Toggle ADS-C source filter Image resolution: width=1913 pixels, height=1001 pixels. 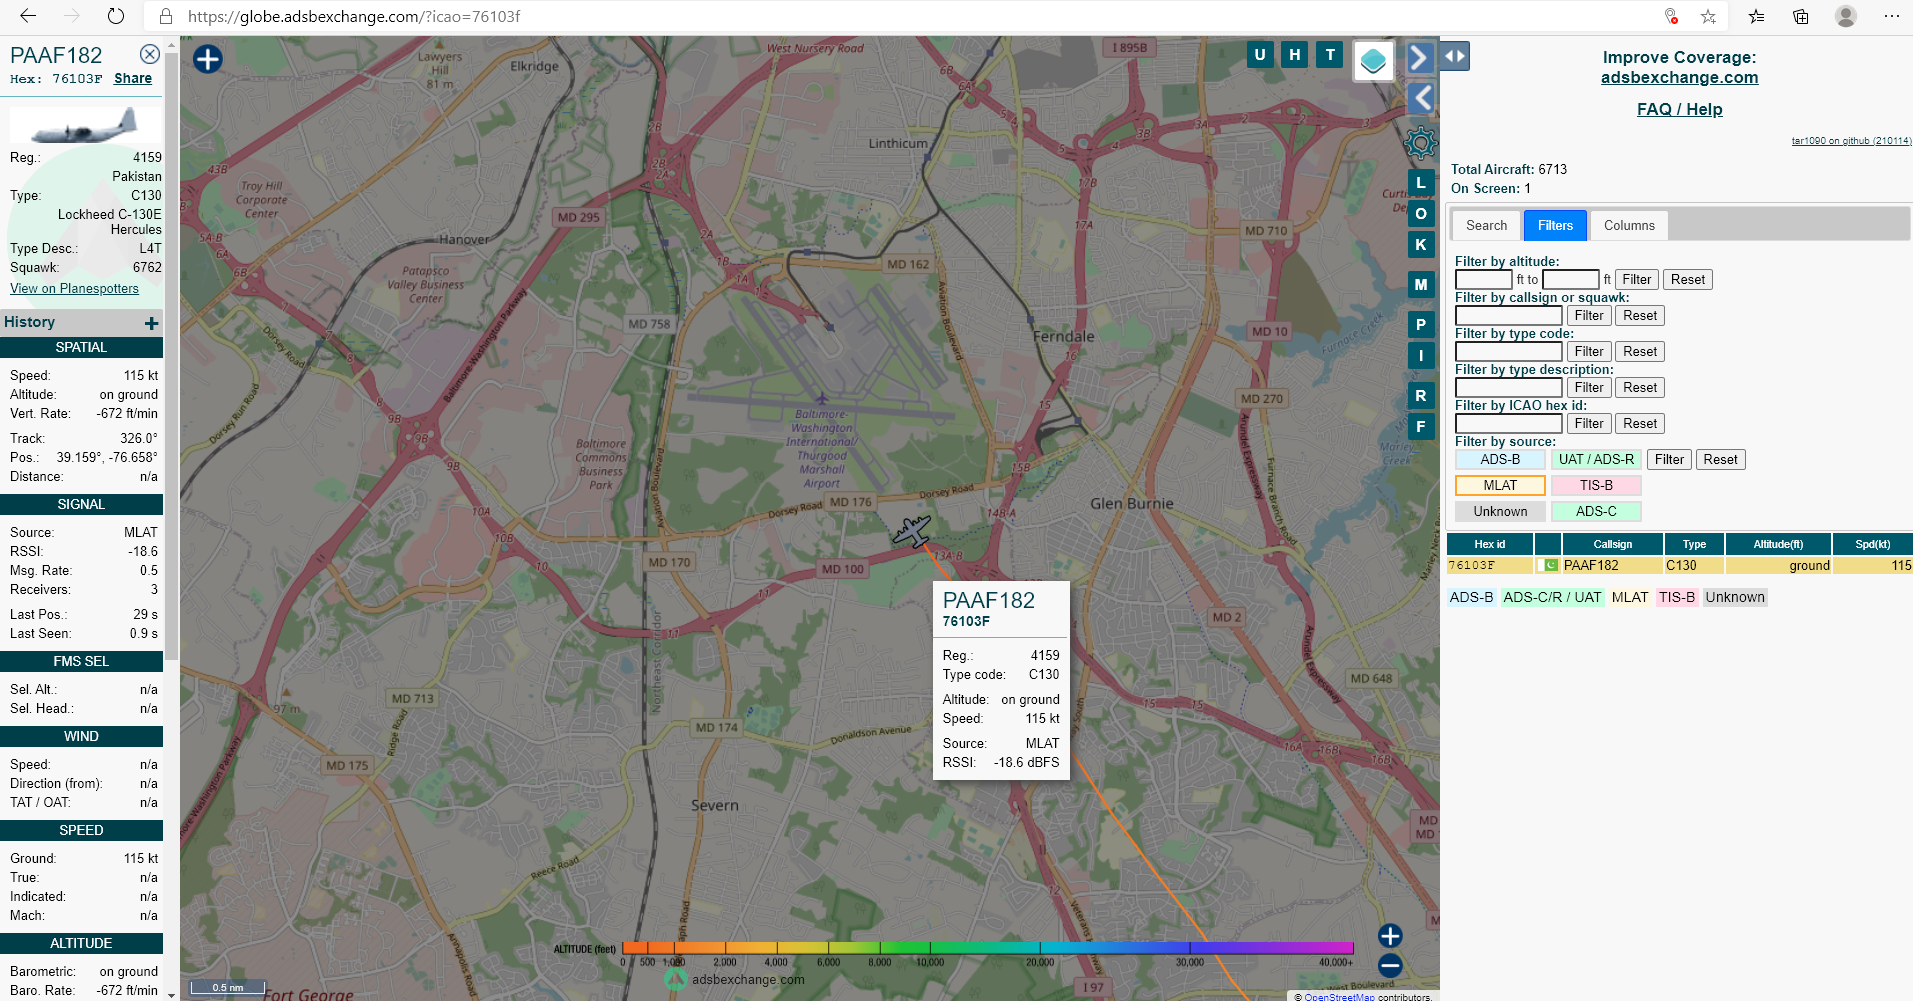pos(1596,512)
